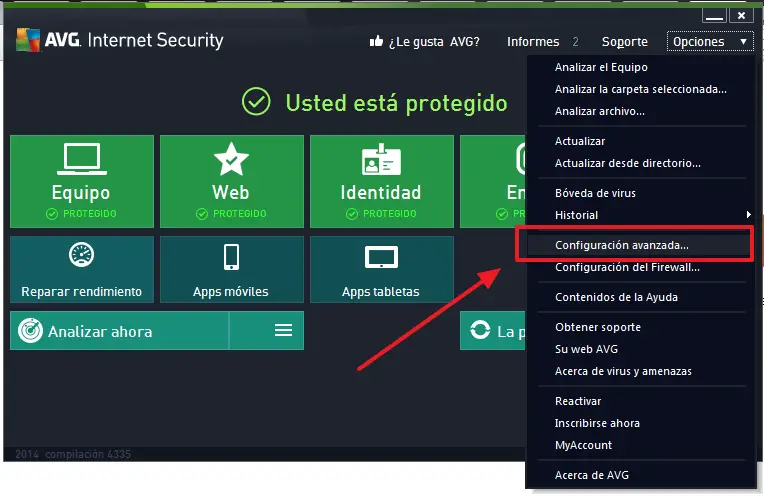
Task: Click the thumbs-up icon beside ¿Le gusta AVG?
Action: (376, 41)
